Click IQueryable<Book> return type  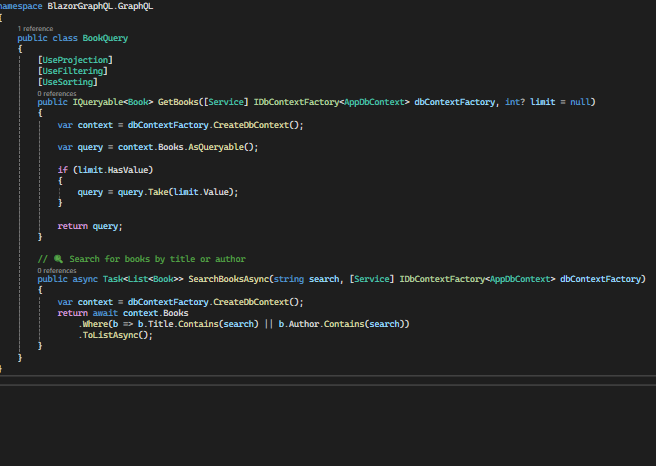pos(113,102)
